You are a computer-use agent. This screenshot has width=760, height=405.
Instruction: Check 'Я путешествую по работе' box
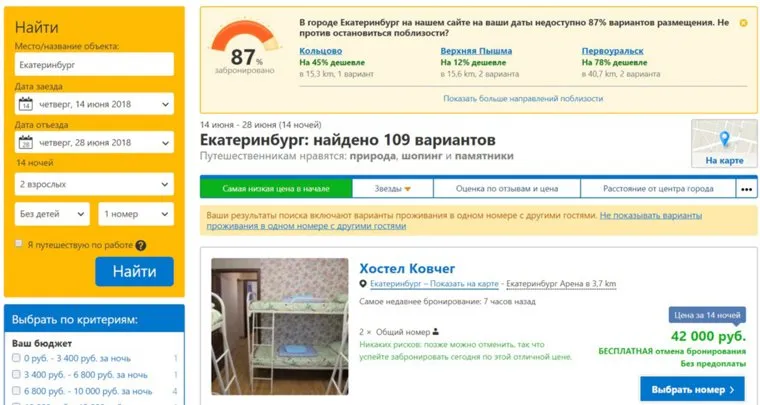(18, 244)
